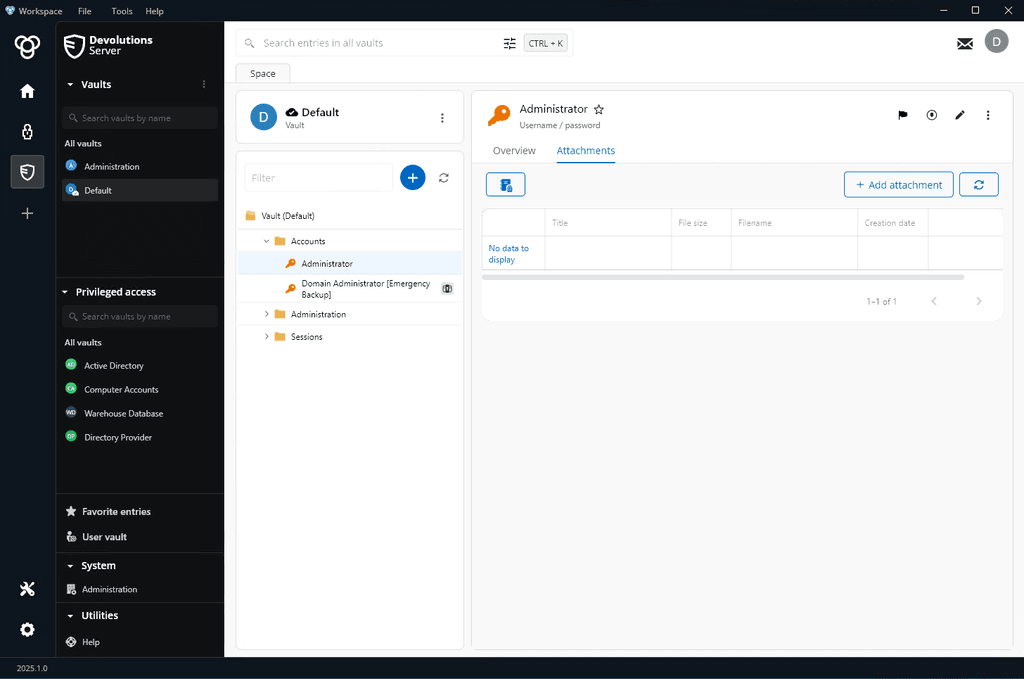The height and width of the screenshot is (679, 1024).
Task: Collapse the Vaults section
Action: point(70,85)
